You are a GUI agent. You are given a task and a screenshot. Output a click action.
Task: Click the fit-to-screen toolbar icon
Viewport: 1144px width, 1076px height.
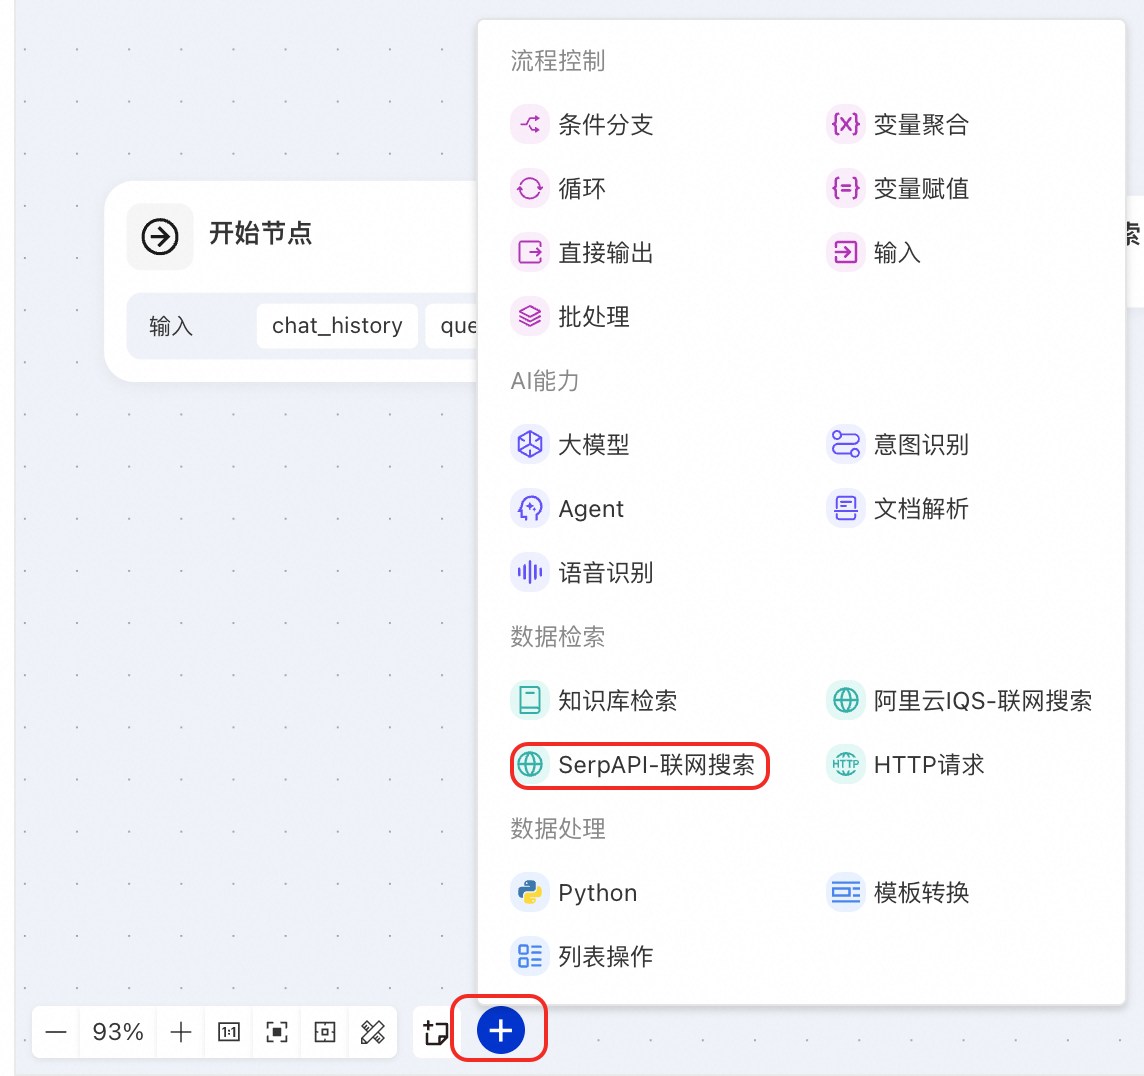pos(277,1032)
